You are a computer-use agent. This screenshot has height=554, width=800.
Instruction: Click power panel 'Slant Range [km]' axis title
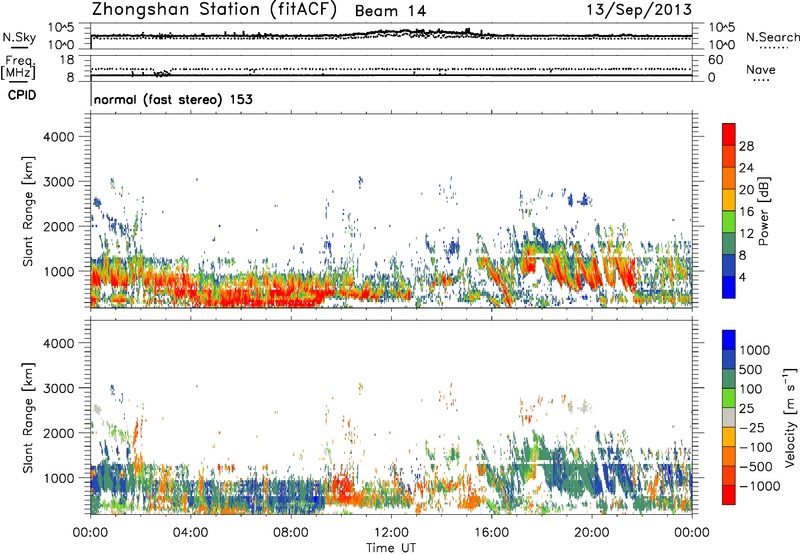pos(28,211)
